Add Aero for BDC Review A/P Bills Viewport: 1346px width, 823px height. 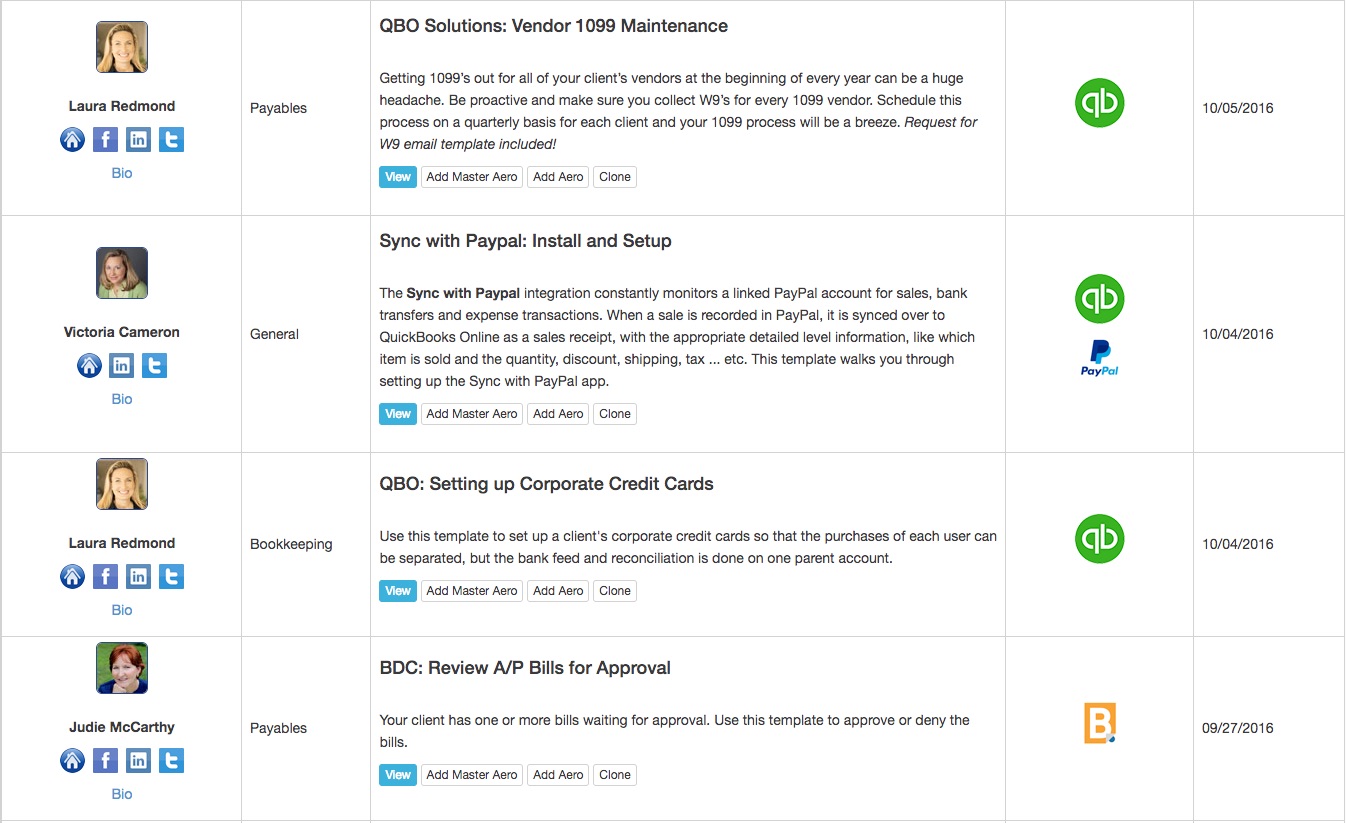click(558, 775)
